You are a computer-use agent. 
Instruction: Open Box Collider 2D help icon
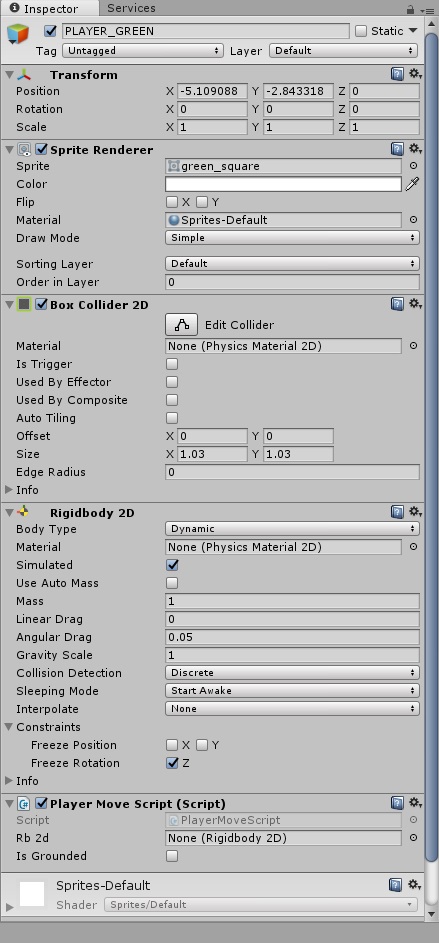(397, 304)
